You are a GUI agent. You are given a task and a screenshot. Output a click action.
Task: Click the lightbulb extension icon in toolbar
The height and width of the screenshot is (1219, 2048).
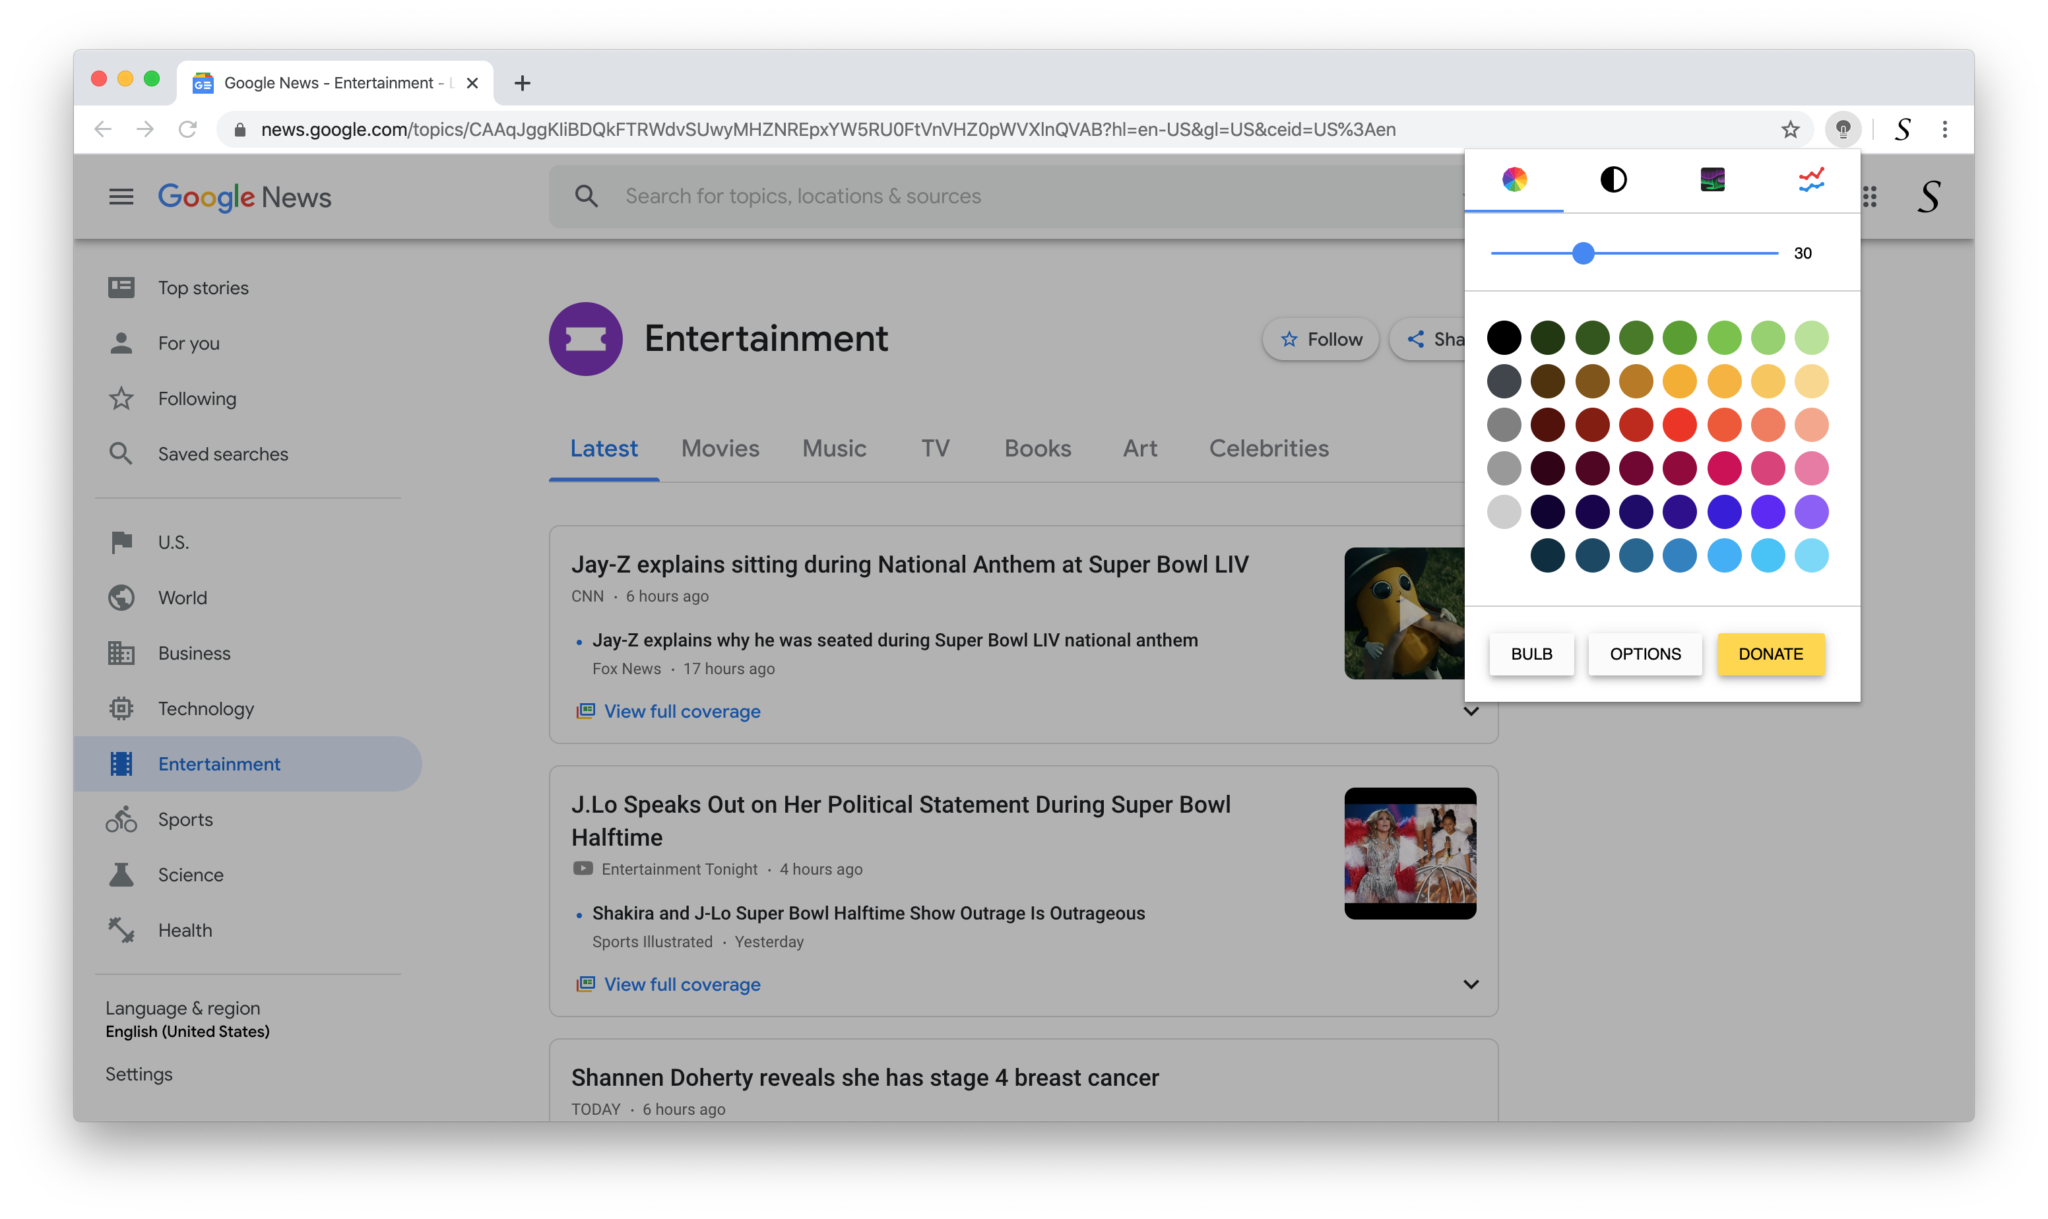pos(1843,129)
